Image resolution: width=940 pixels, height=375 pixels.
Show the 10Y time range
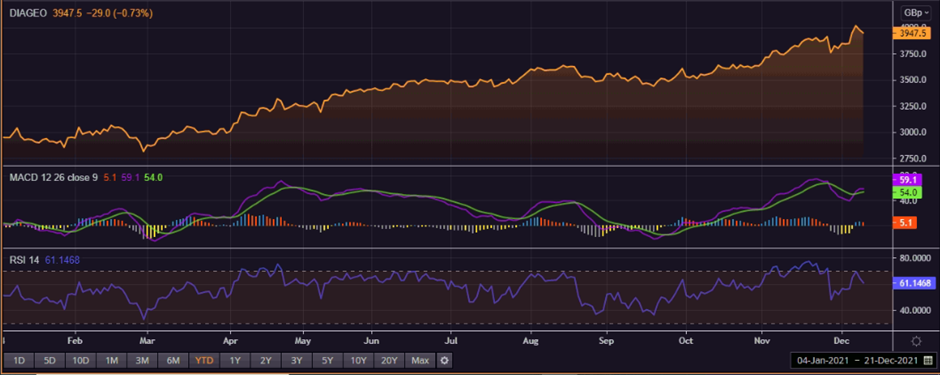(x=358, y=361)
